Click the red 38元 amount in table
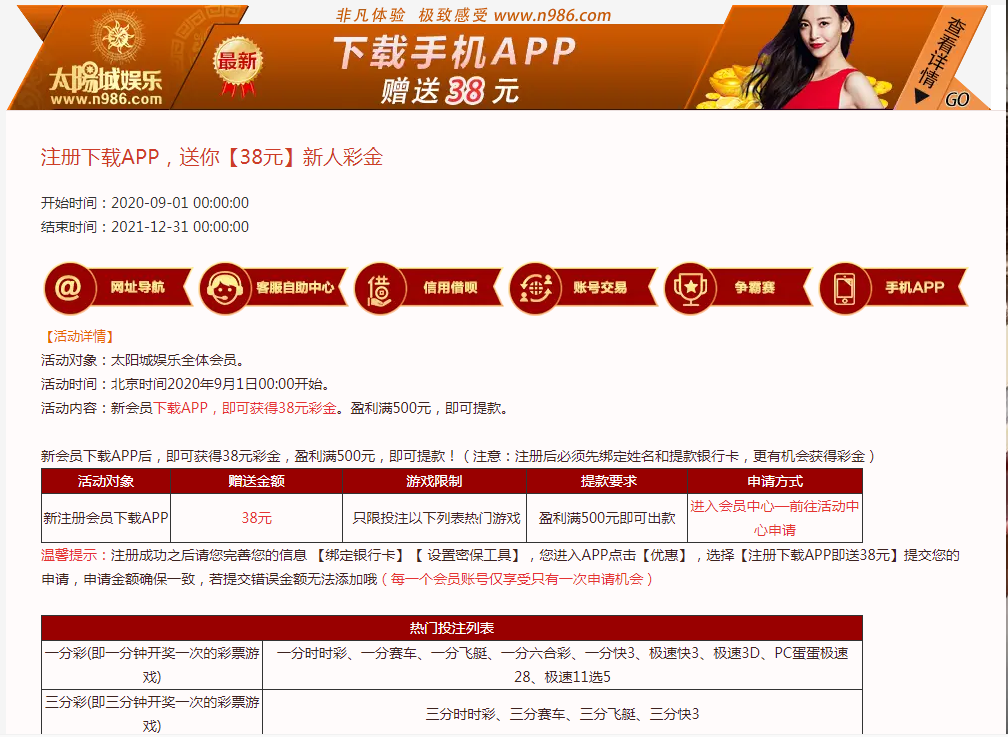 tap(256, 518)
